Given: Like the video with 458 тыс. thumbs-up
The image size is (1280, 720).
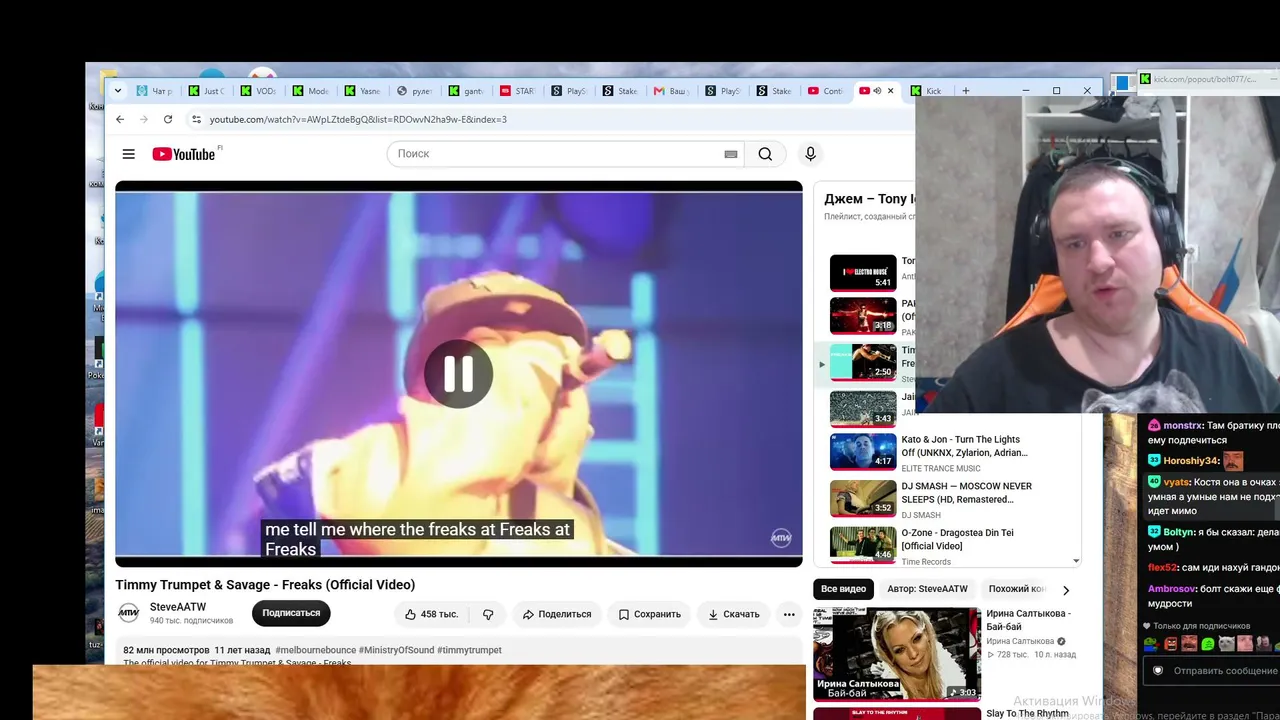Looking at the screenshot, I should [x=431, y=614].
